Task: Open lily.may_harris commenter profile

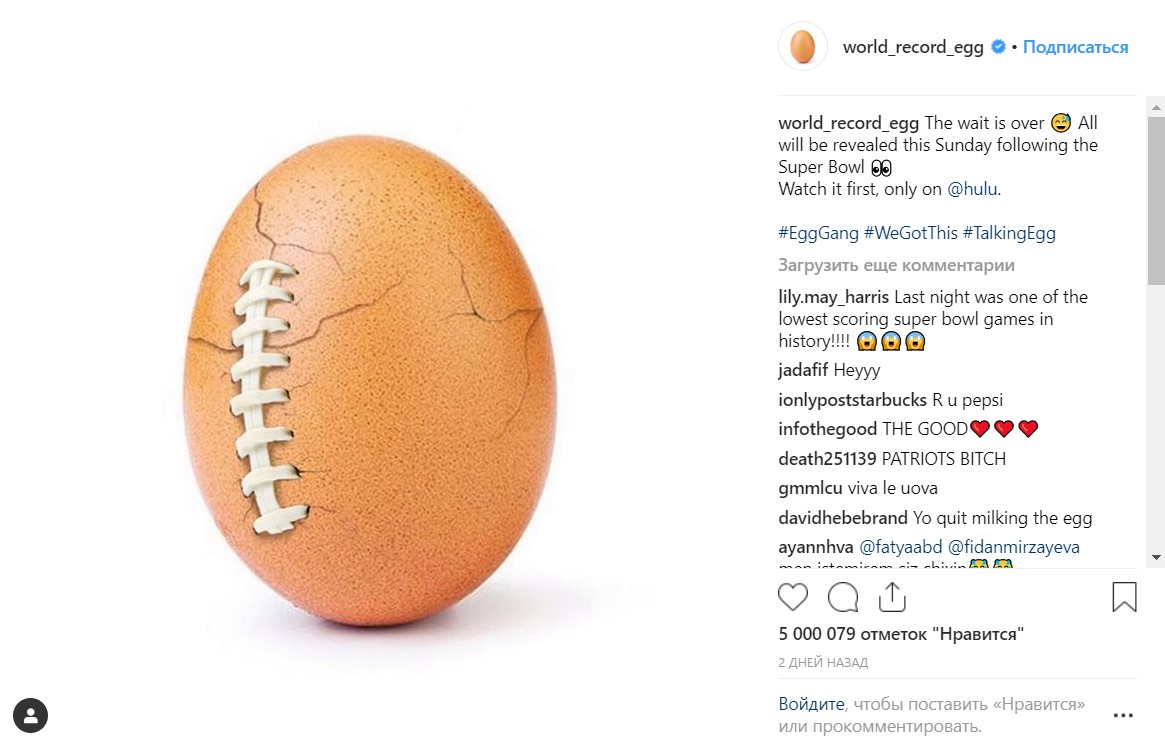Action: 833,297
